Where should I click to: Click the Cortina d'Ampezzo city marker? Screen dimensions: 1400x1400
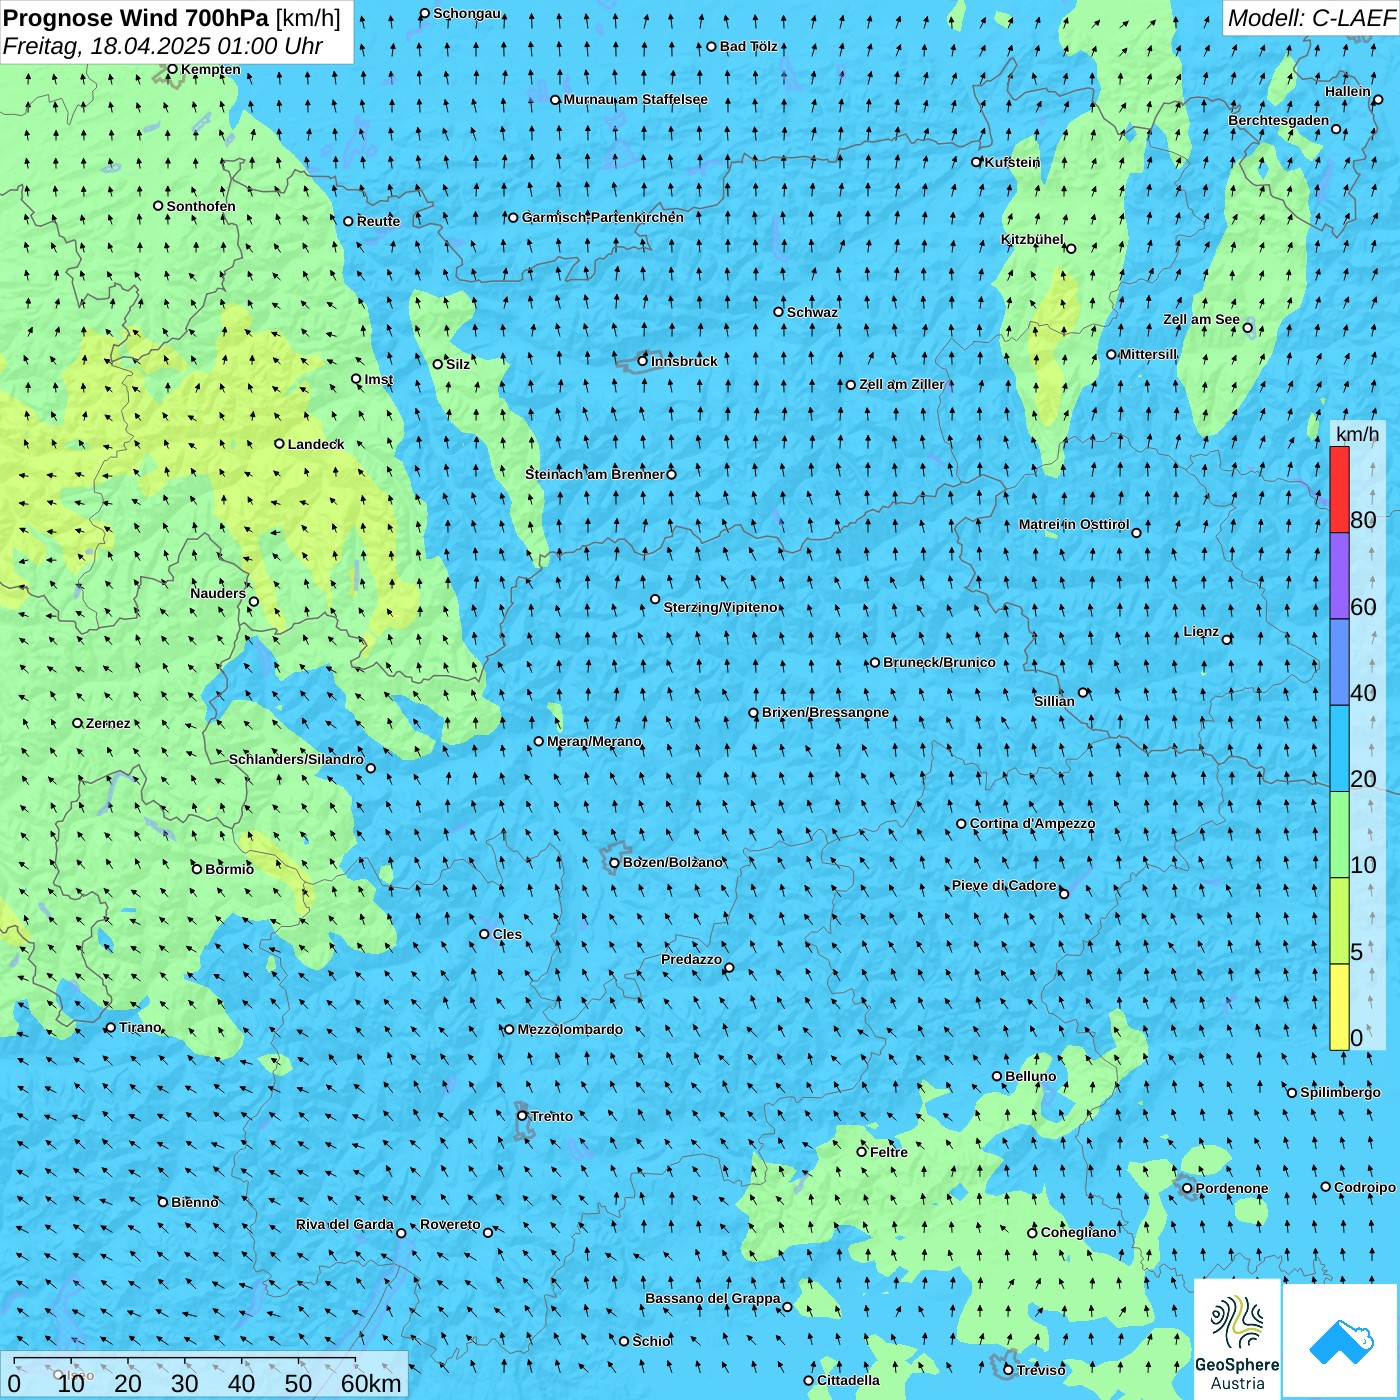pyautogui.click(x=961, y=824)
